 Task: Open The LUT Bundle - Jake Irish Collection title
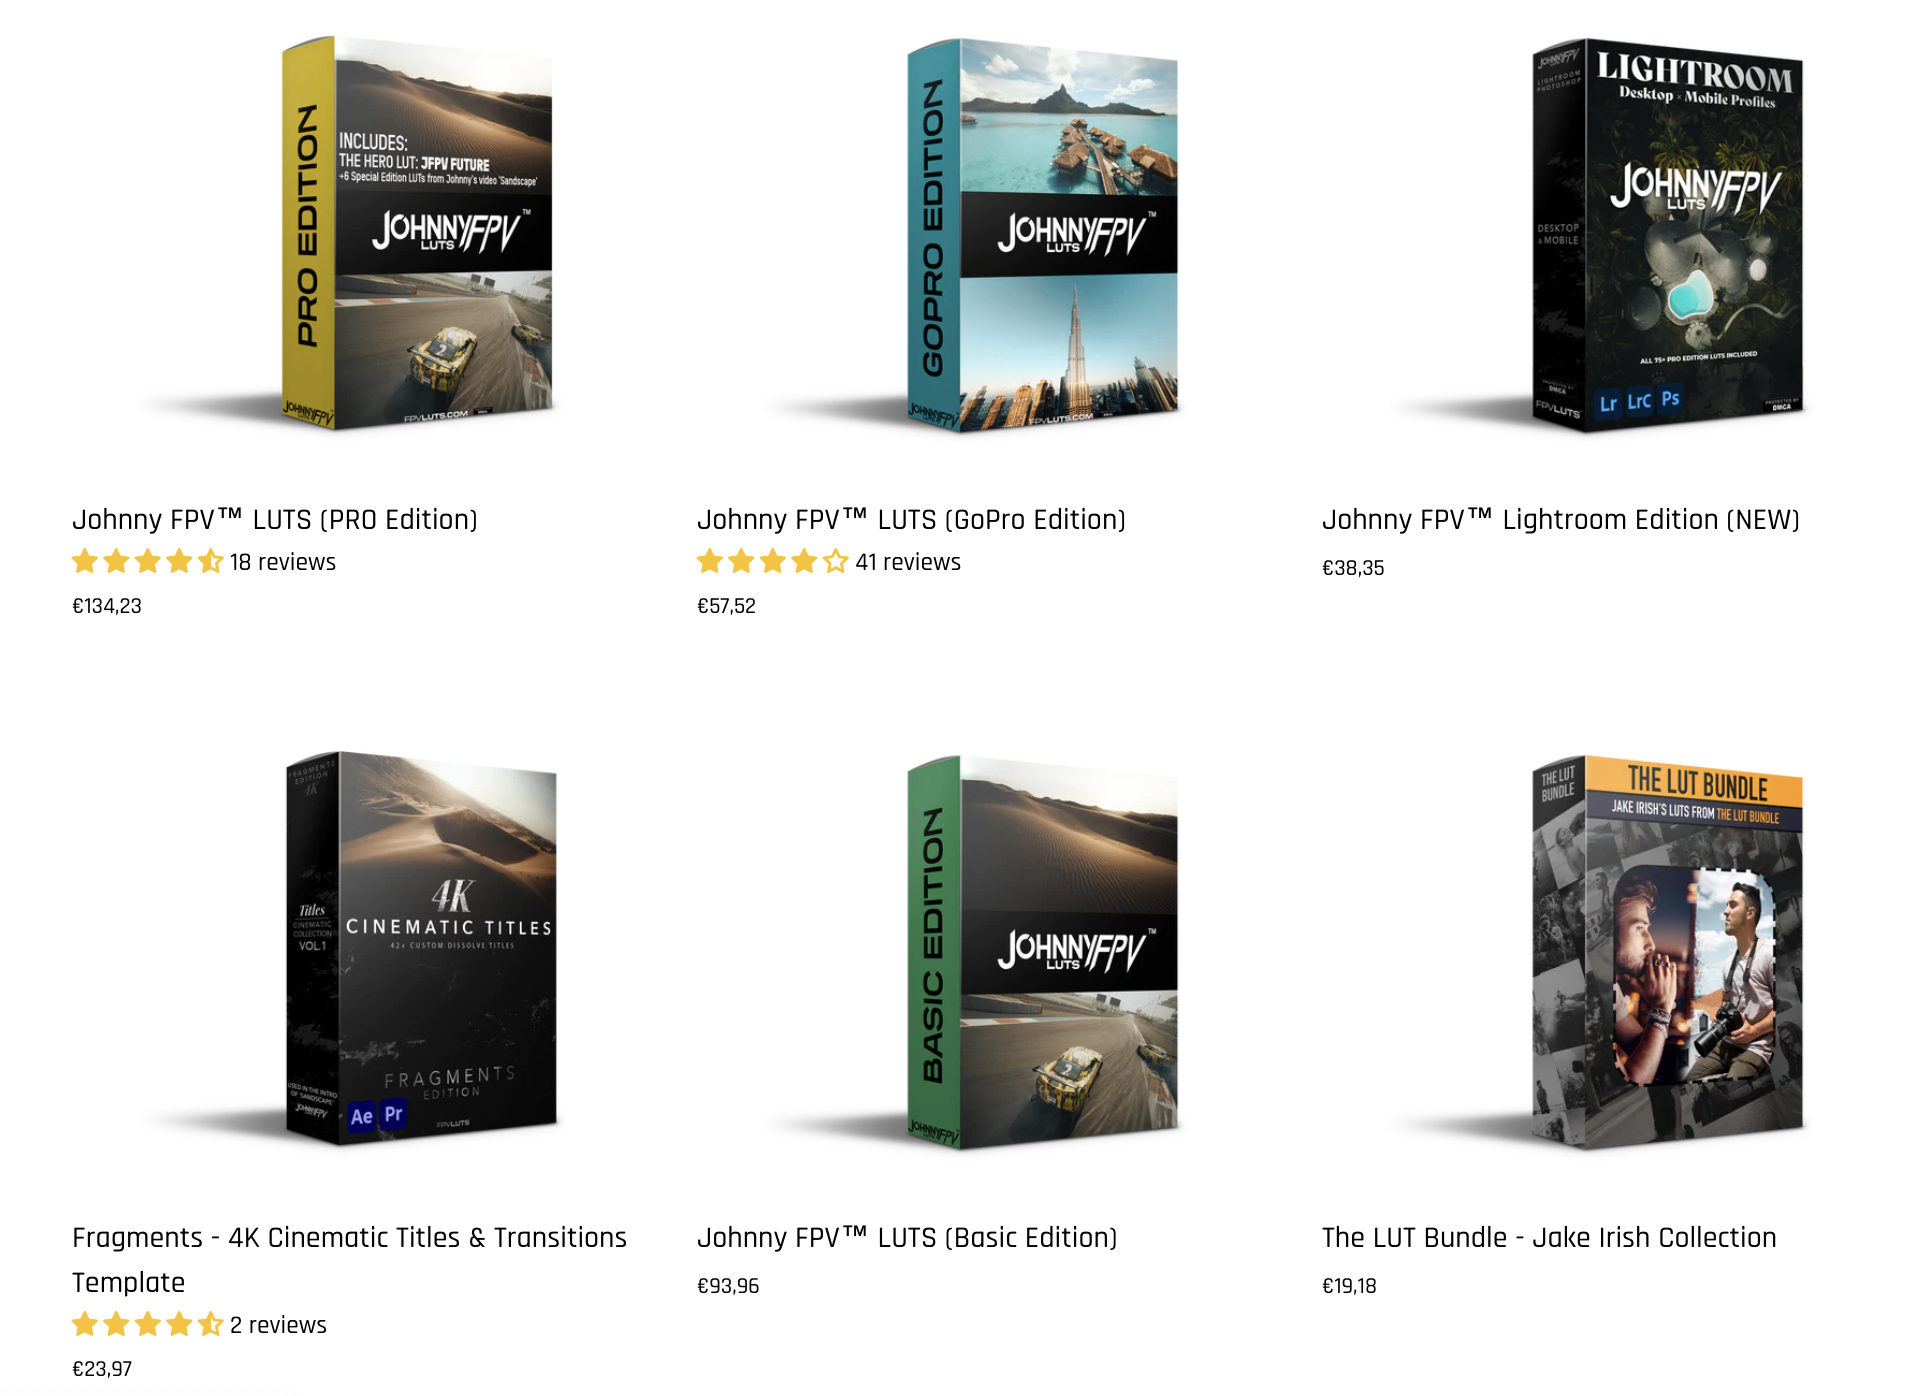pos(1549,1238)
